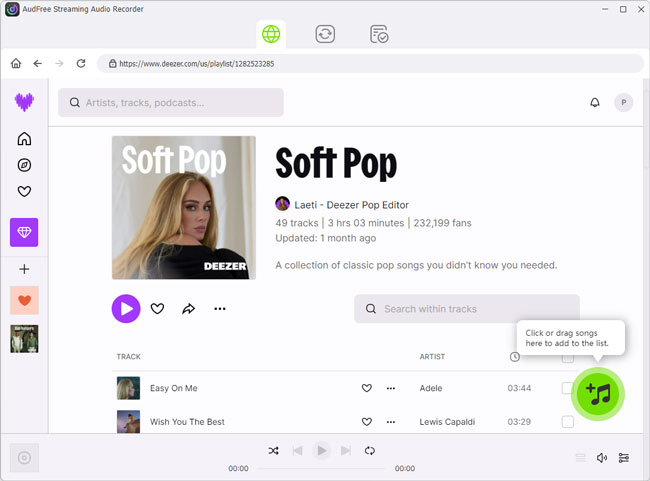650x481 pixels.
Task: Open artist Lewis Capaldi link
Action: tap(447, 422)
